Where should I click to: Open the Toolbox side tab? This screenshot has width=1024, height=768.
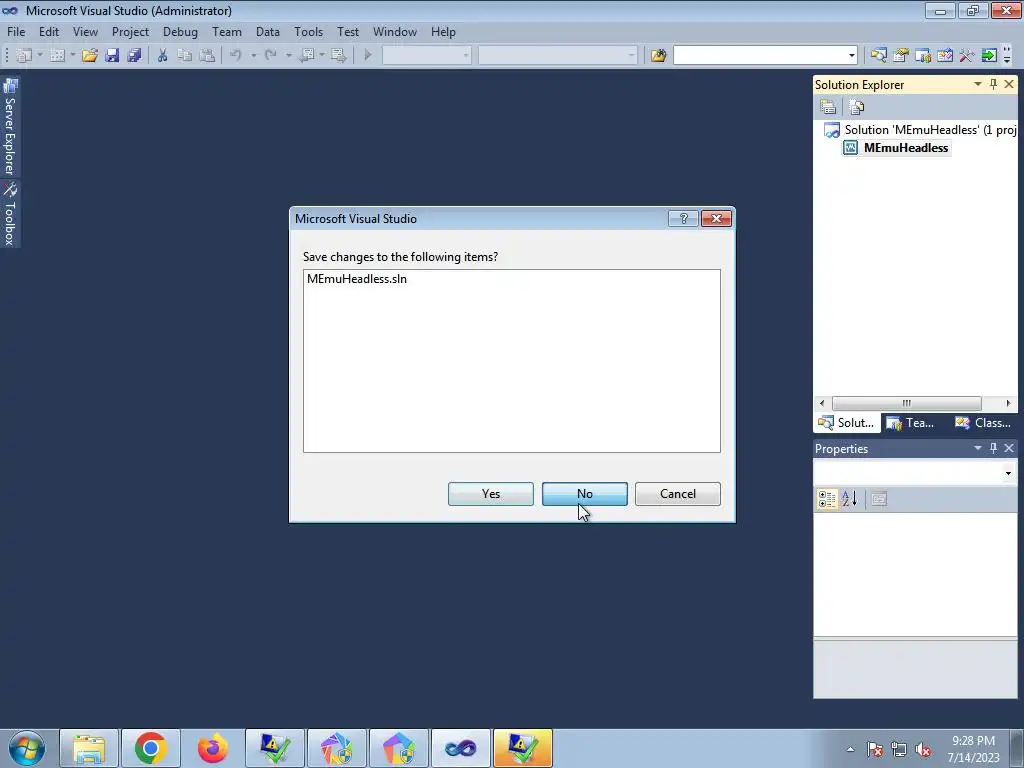(10, 214)
